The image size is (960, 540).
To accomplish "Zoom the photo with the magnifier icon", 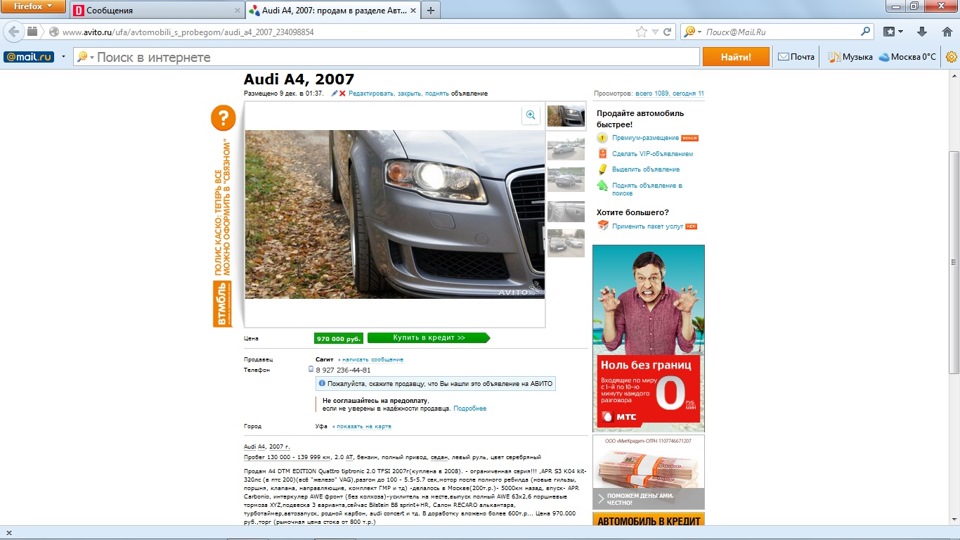I will (531, 115).
